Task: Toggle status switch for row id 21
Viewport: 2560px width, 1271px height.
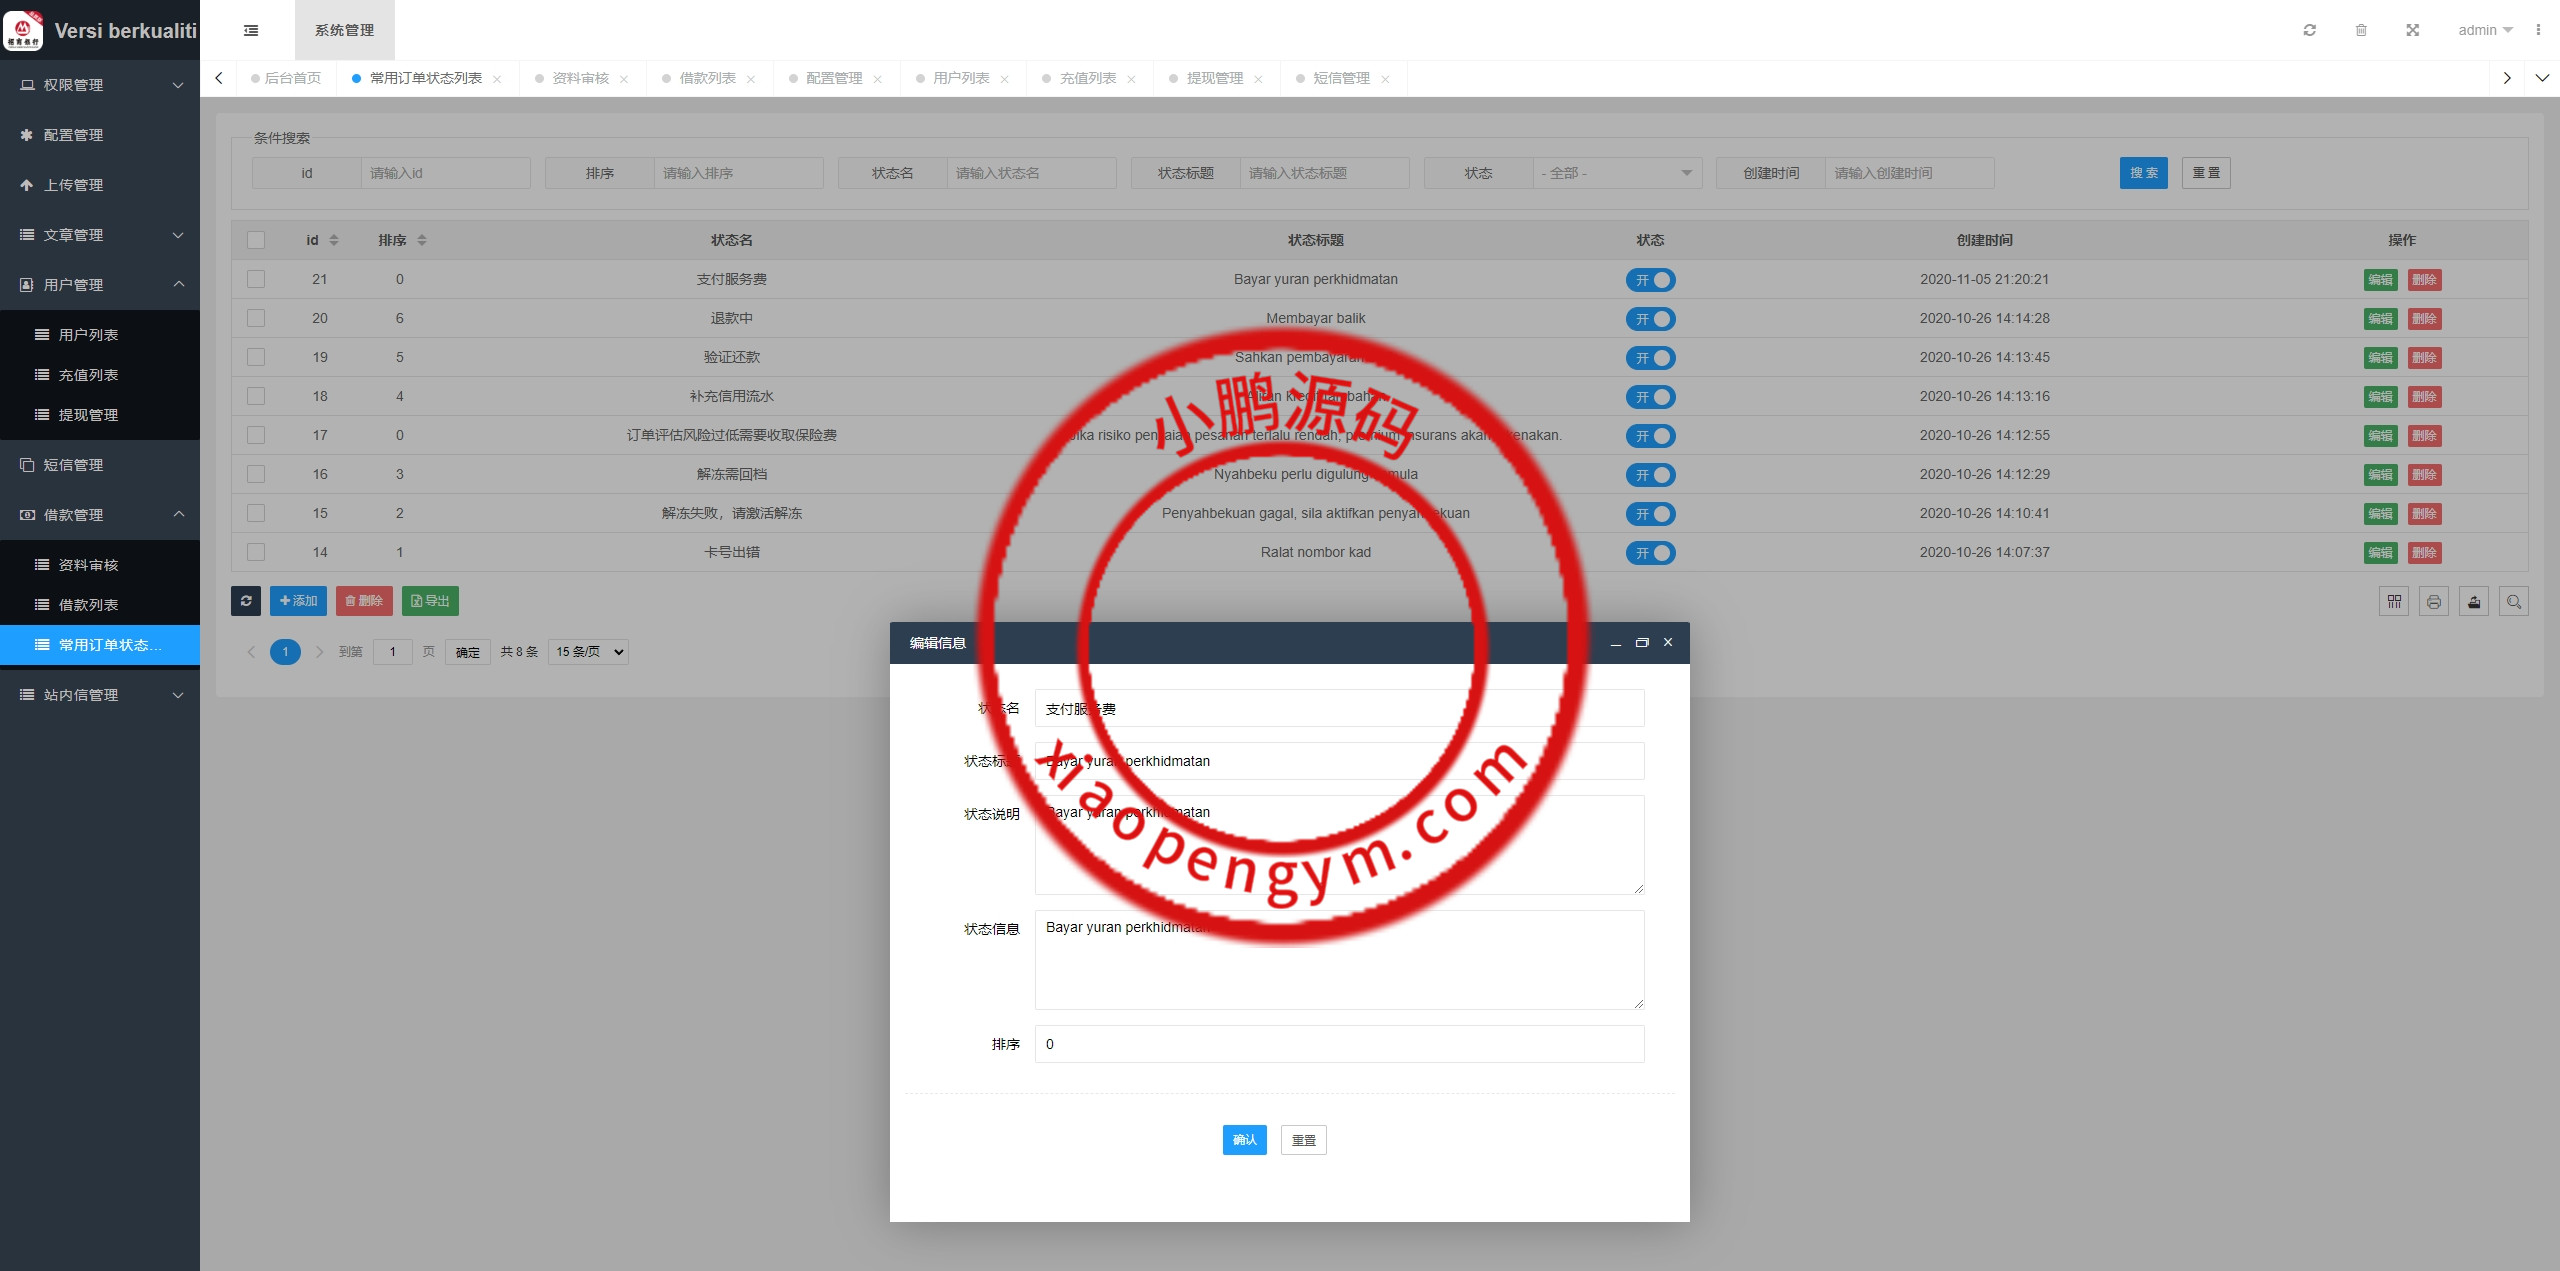Action: [1650, 280]
